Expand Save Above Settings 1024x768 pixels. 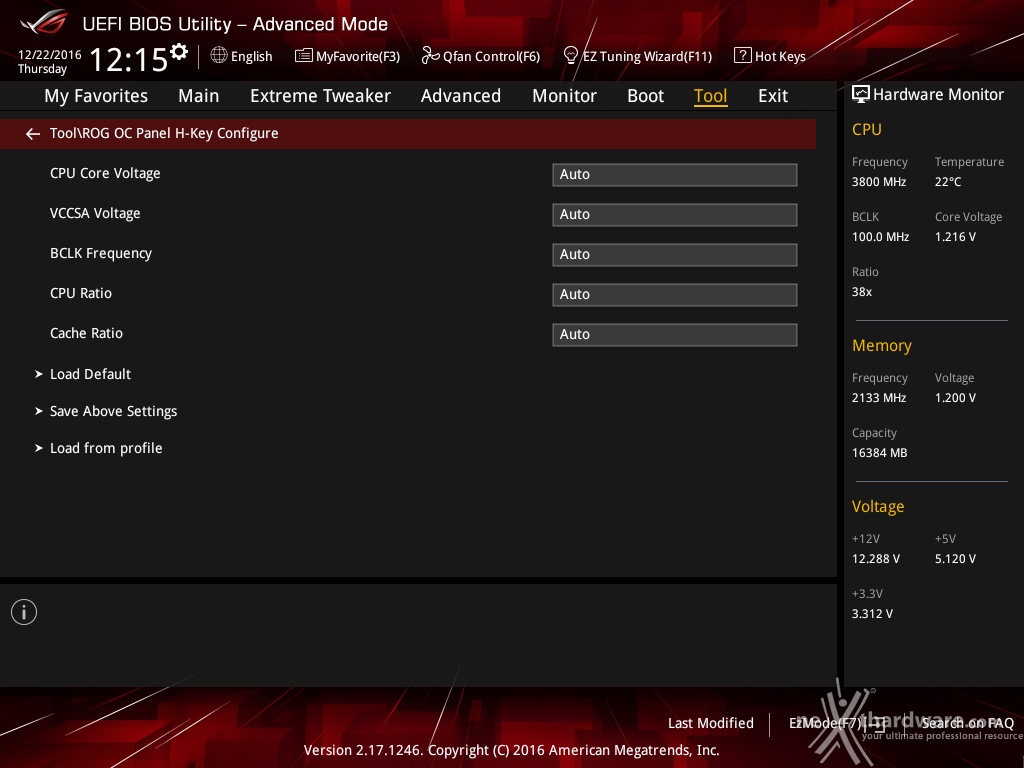click(x=114, y=411)
